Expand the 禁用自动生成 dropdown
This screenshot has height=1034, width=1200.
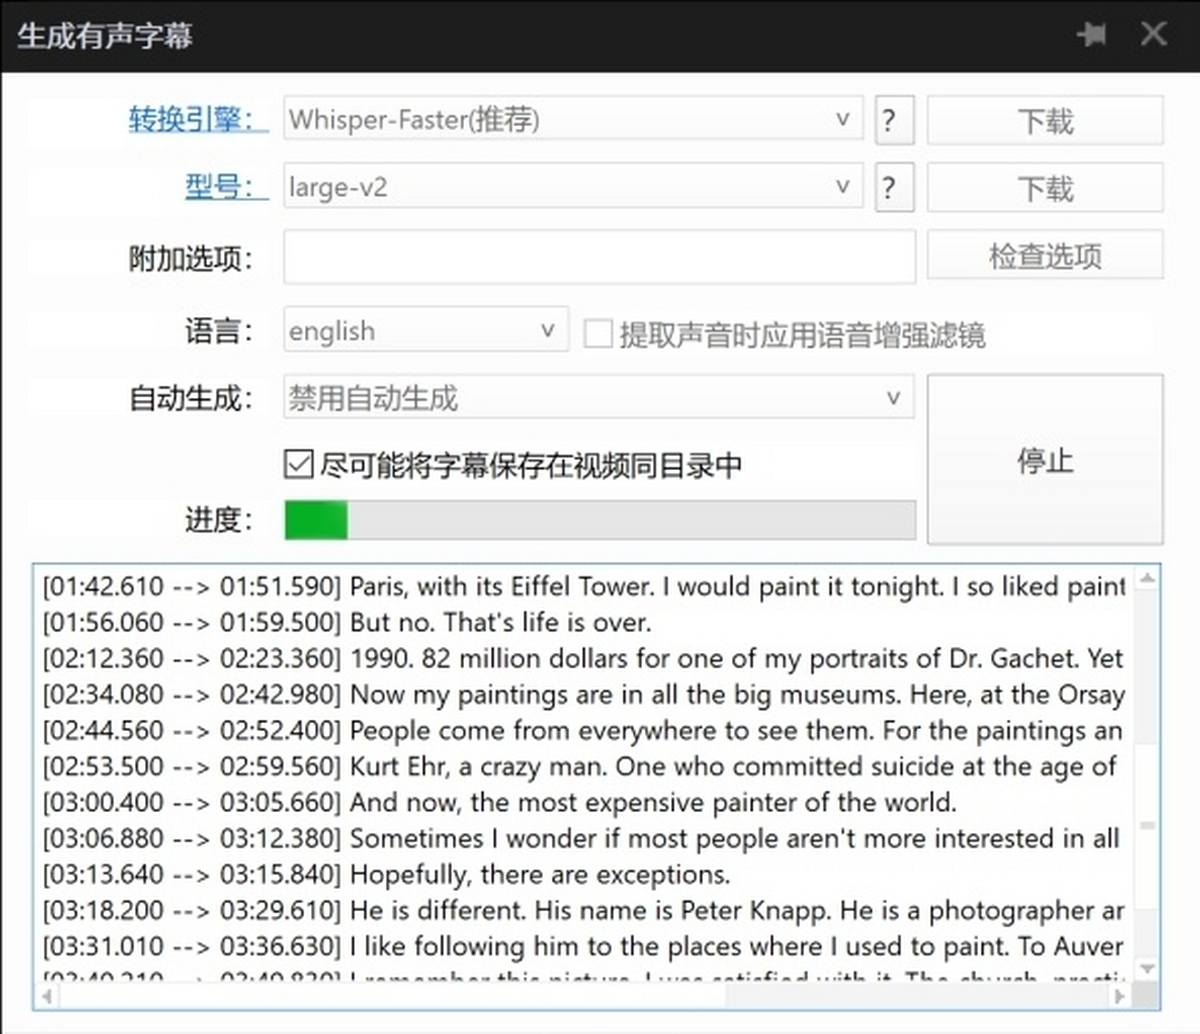[x=599, y=398]
